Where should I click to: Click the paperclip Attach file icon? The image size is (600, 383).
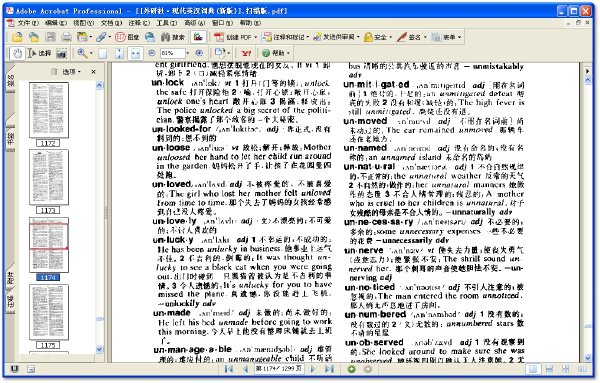pyautogui.click(x=103, y=37)
